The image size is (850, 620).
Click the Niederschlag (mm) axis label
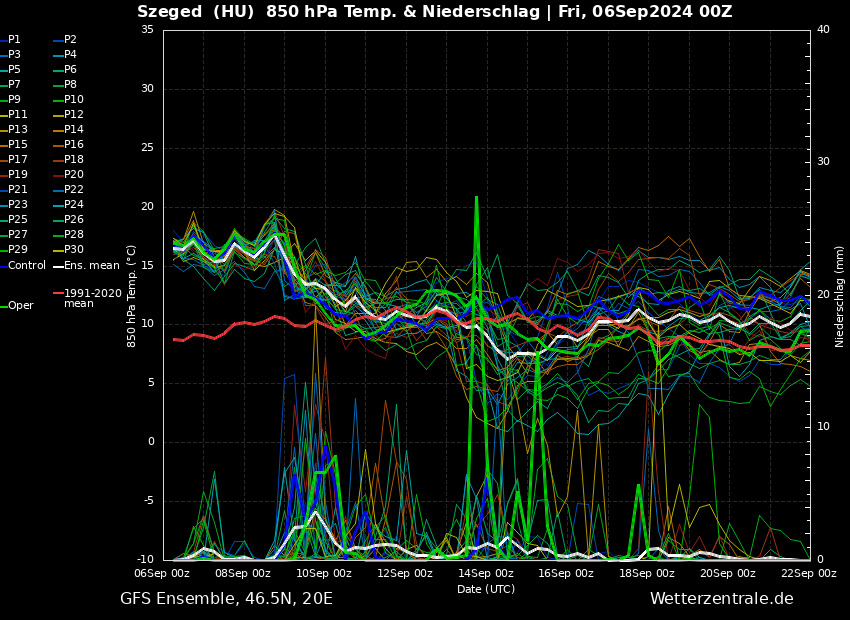coord(840,296)
